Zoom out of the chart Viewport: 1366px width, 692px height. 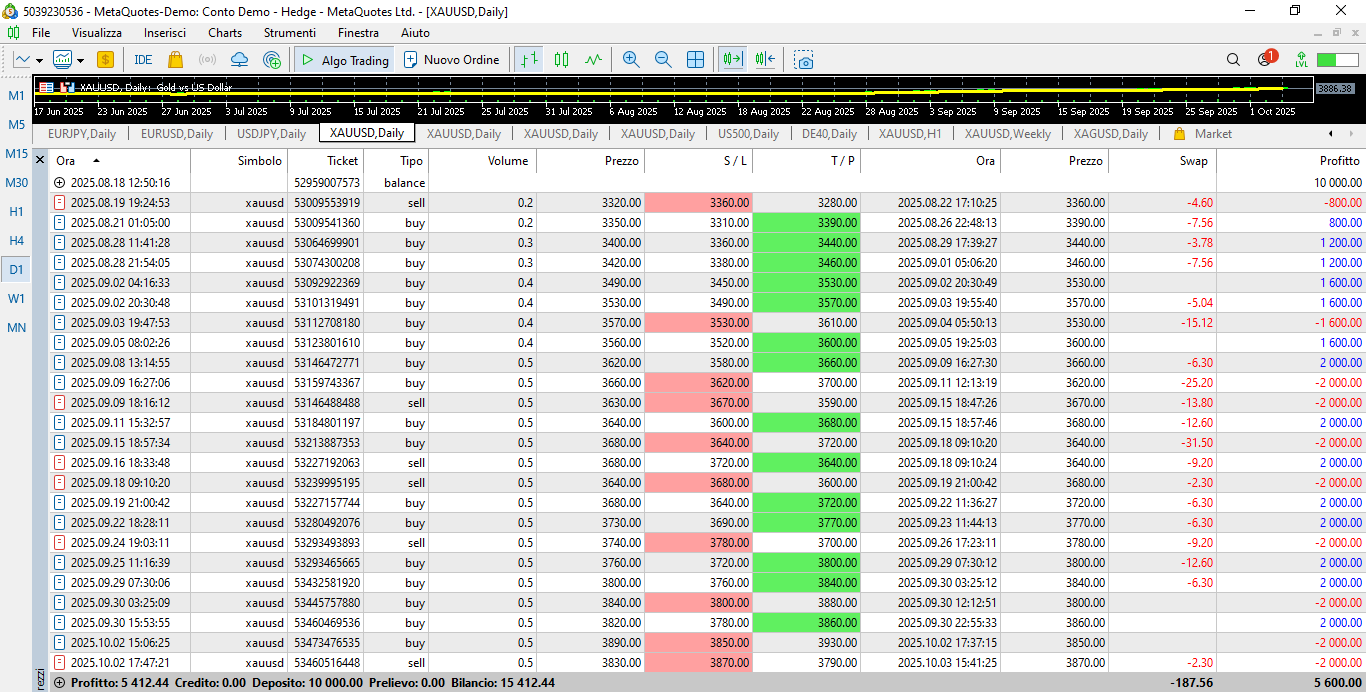663,60
